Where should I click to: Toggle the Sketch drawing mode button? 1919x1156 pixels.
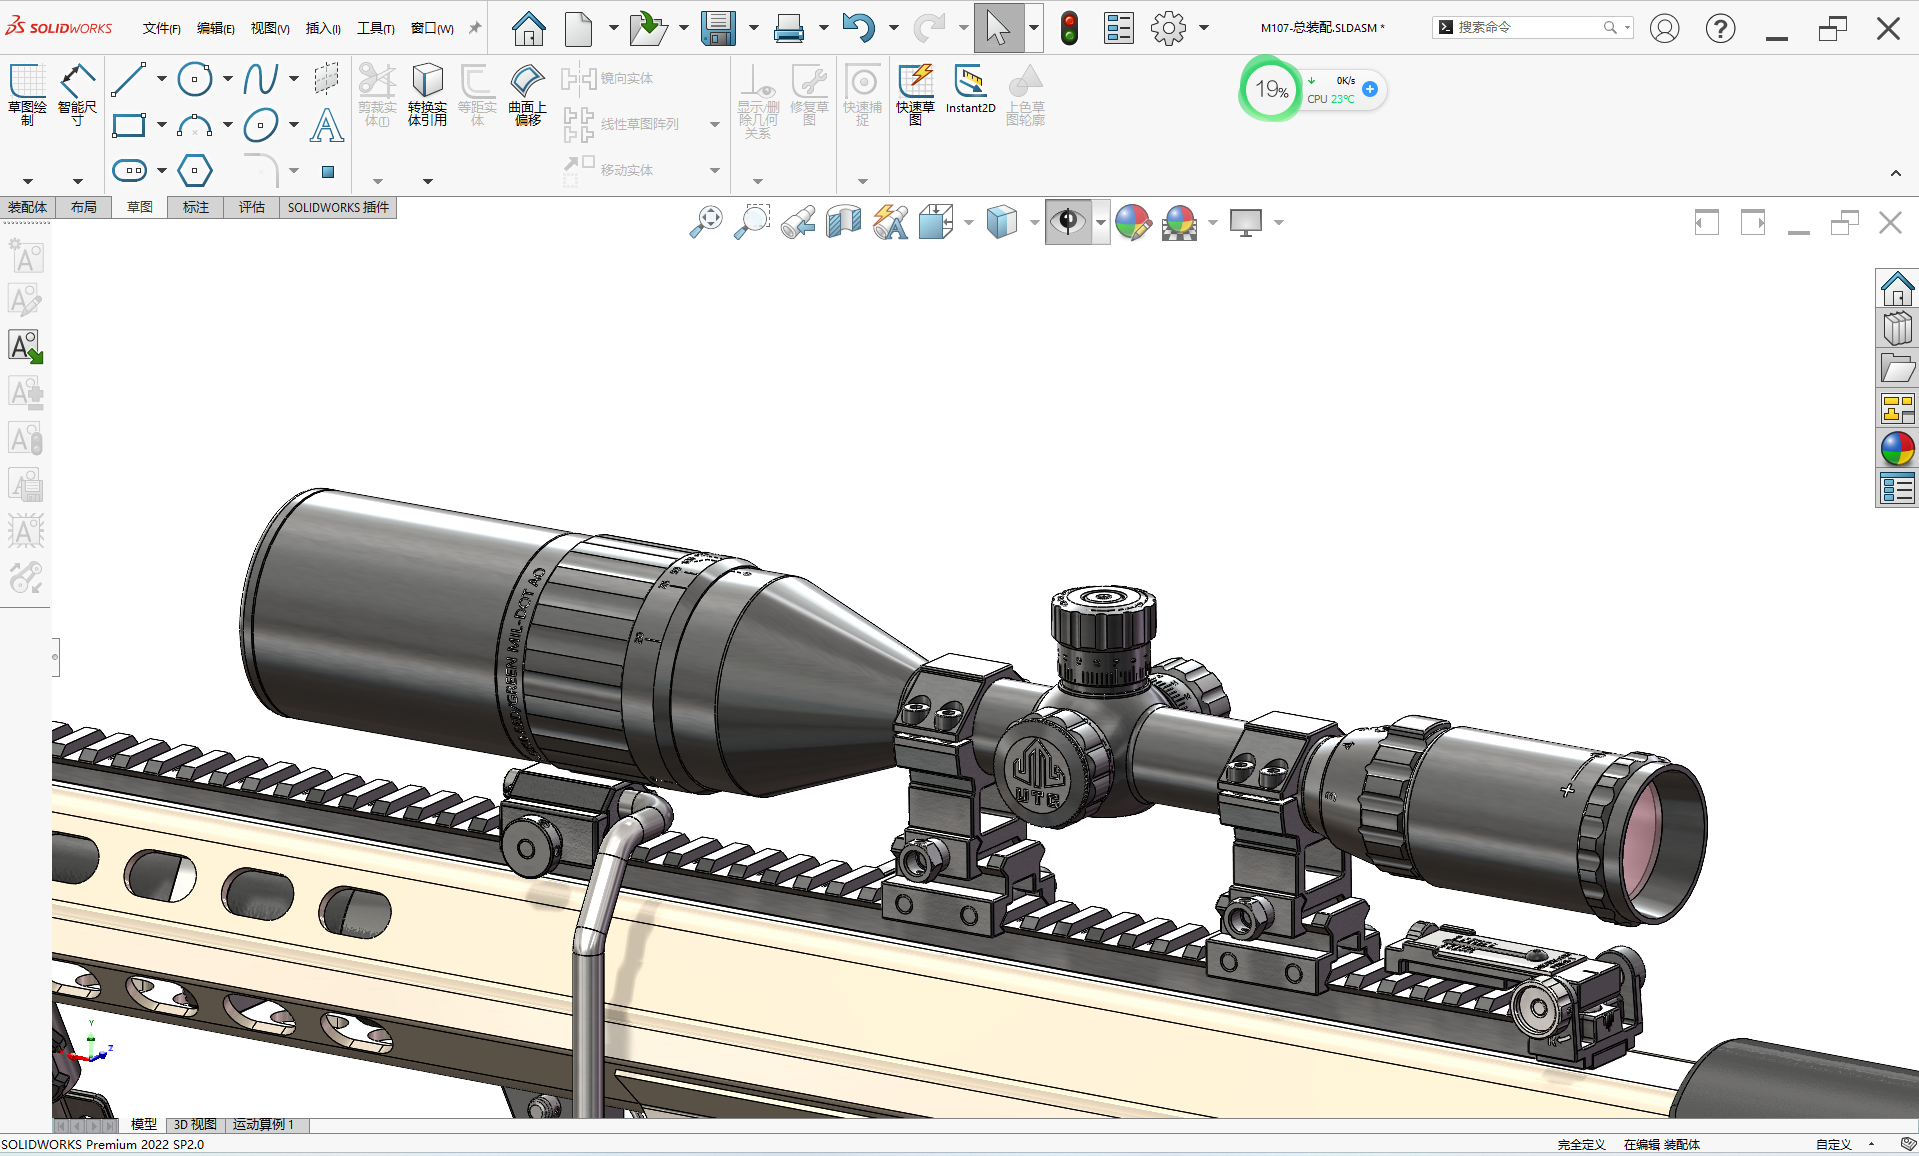[x=27, y=95]
